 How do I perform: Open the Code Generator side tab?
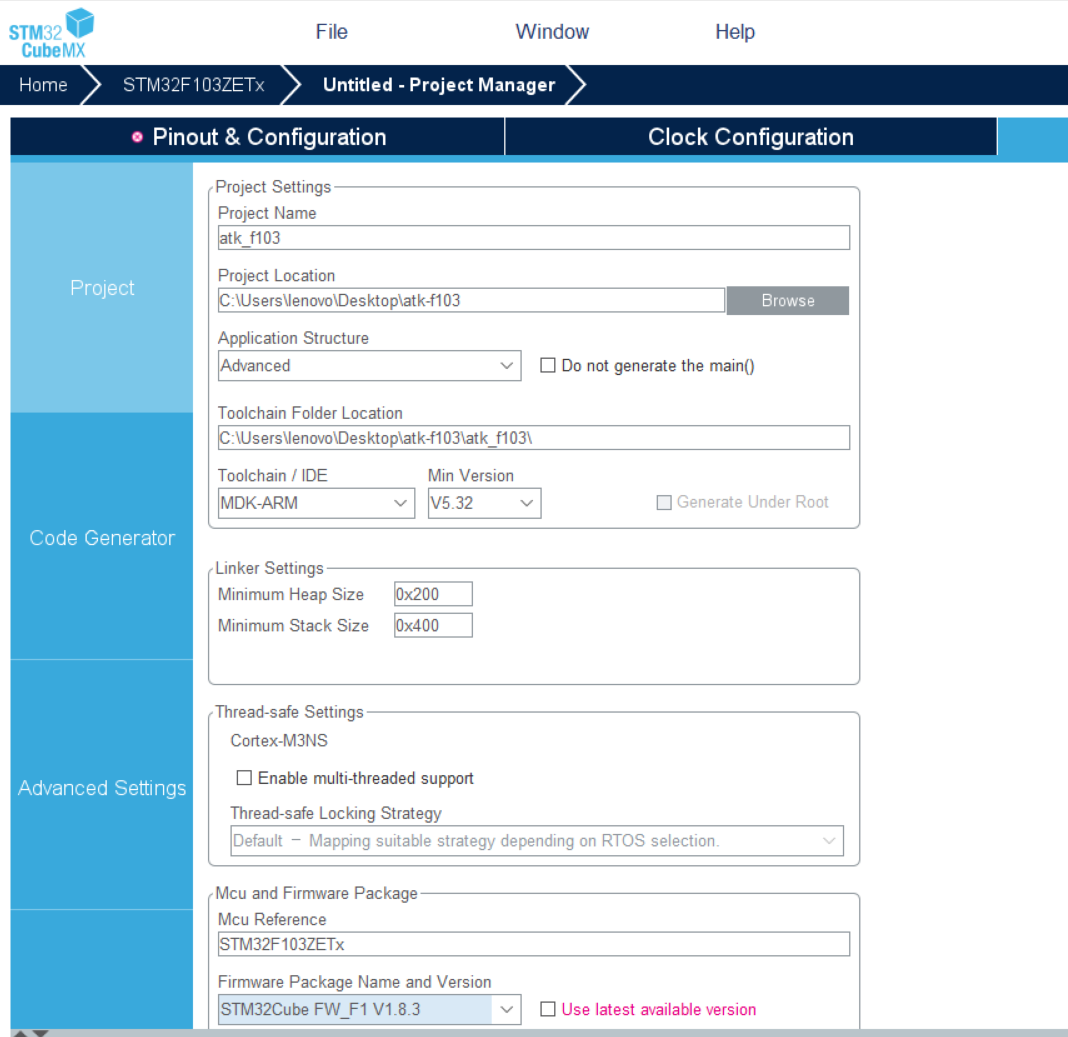point(102,538)
